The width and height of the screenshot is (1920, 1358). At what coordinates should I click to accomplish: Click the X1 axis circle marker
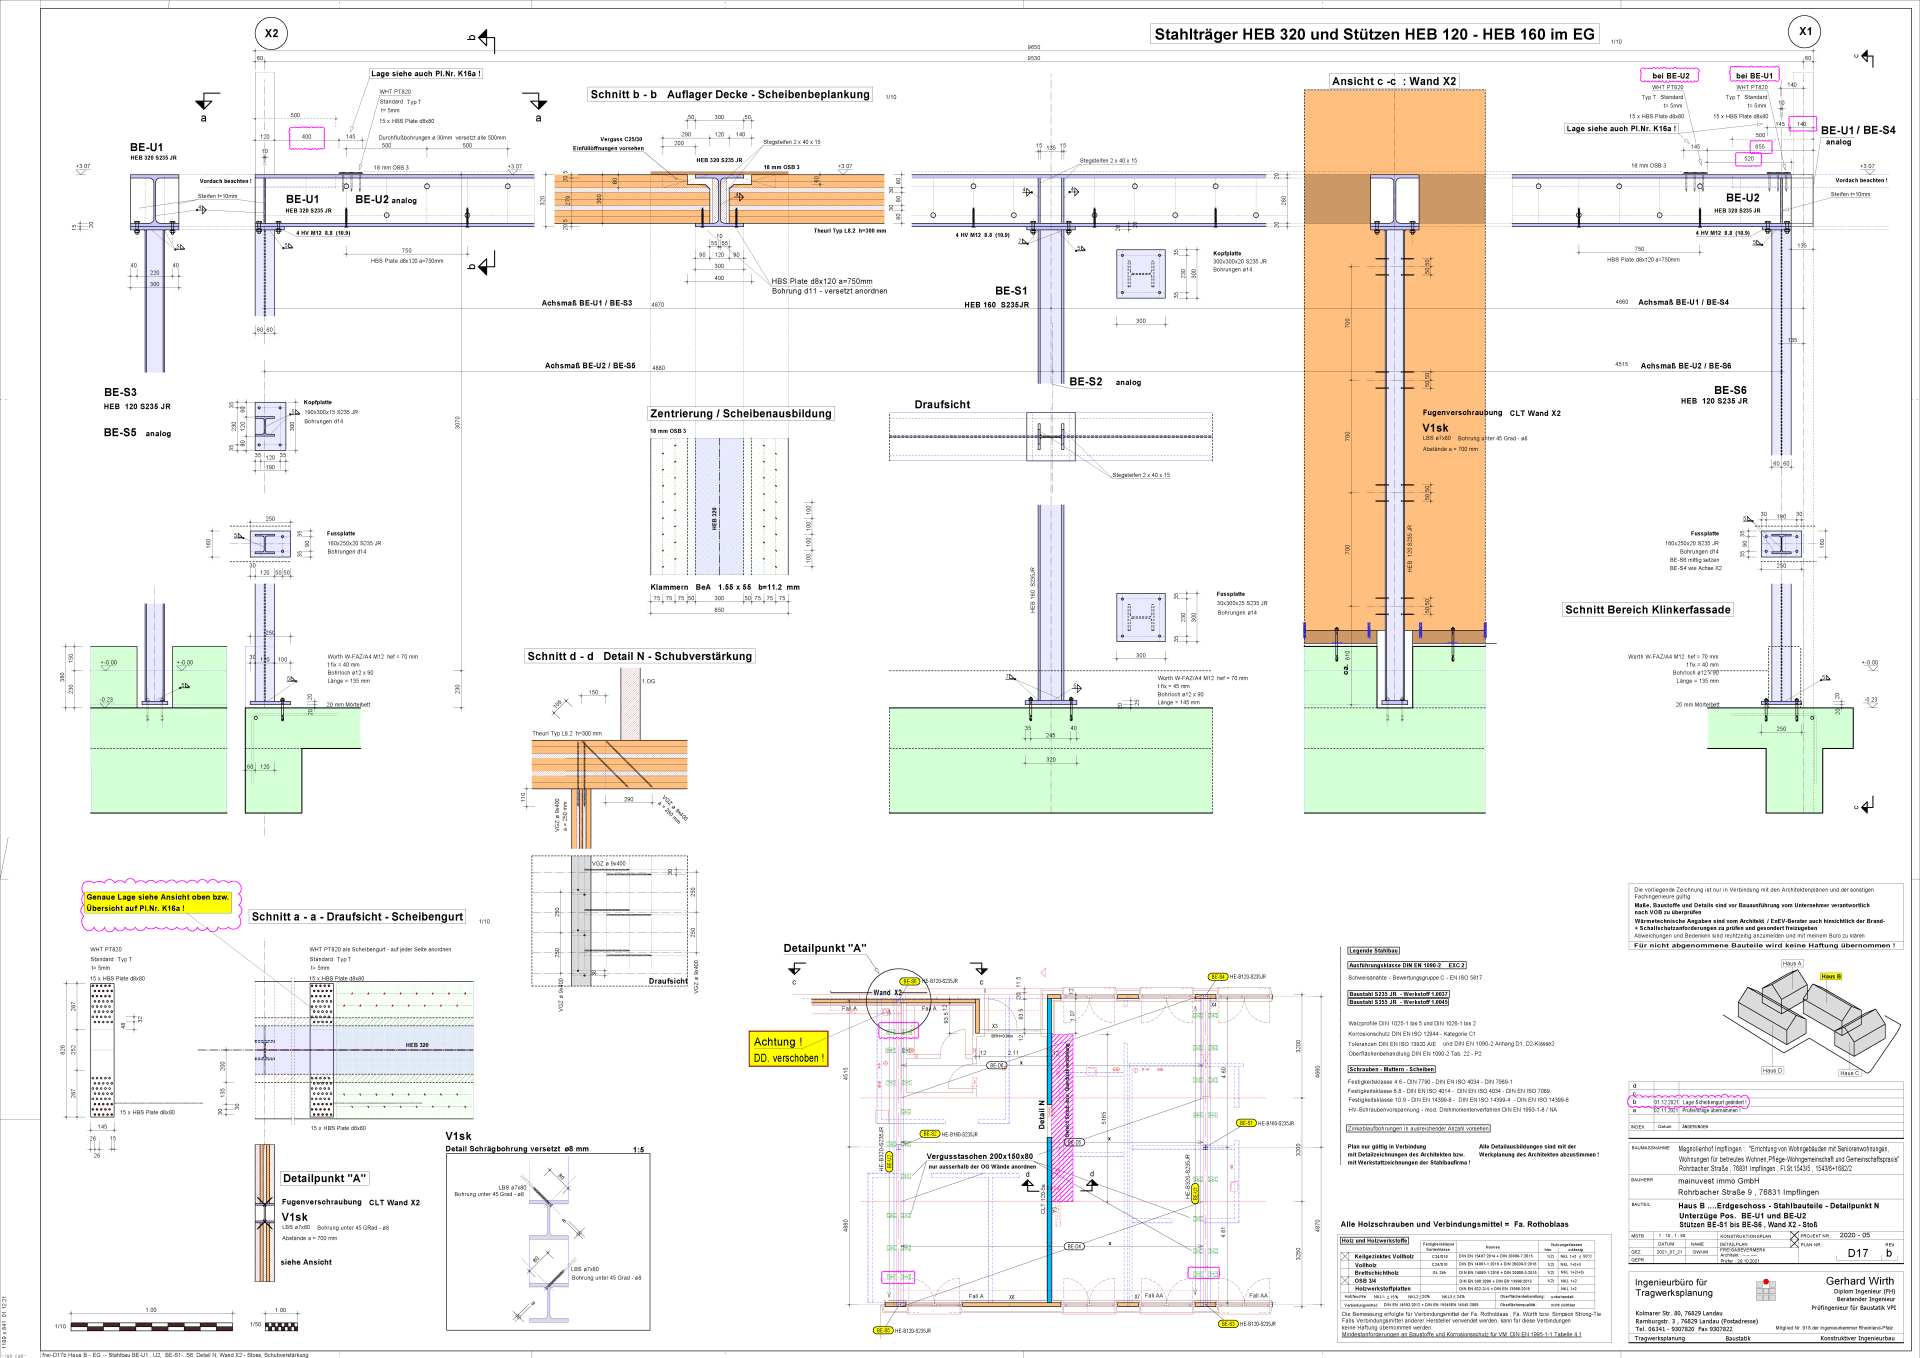point(1805,31)
